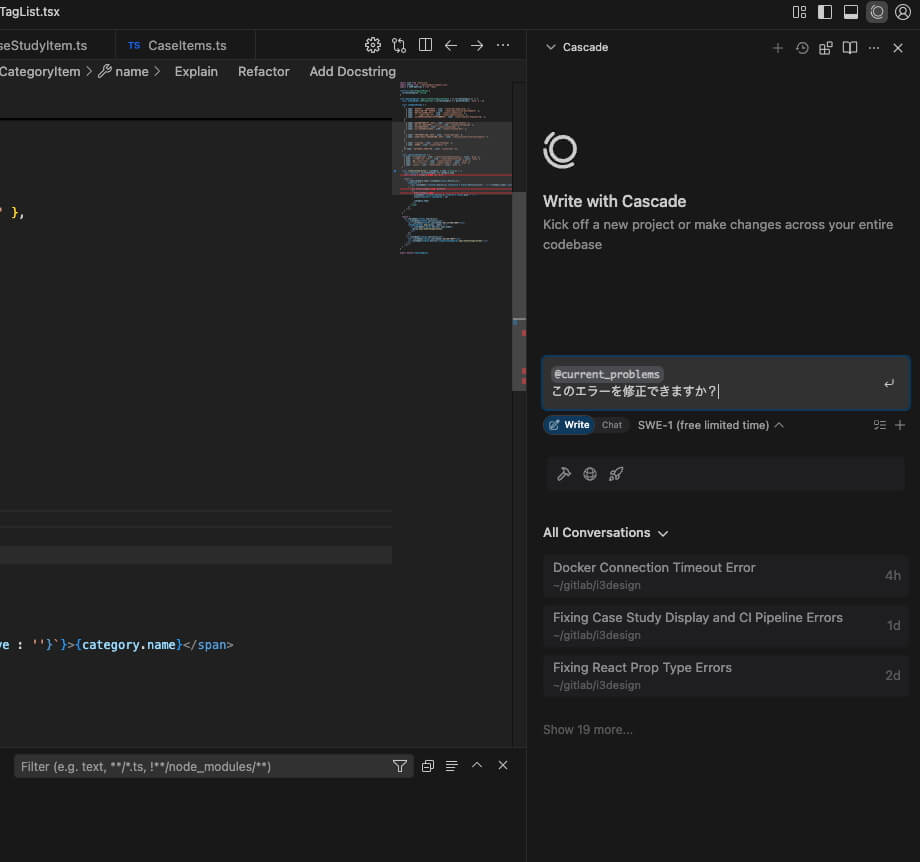Open the Docker Connection Timeout Error conversation

pos(726,576)
